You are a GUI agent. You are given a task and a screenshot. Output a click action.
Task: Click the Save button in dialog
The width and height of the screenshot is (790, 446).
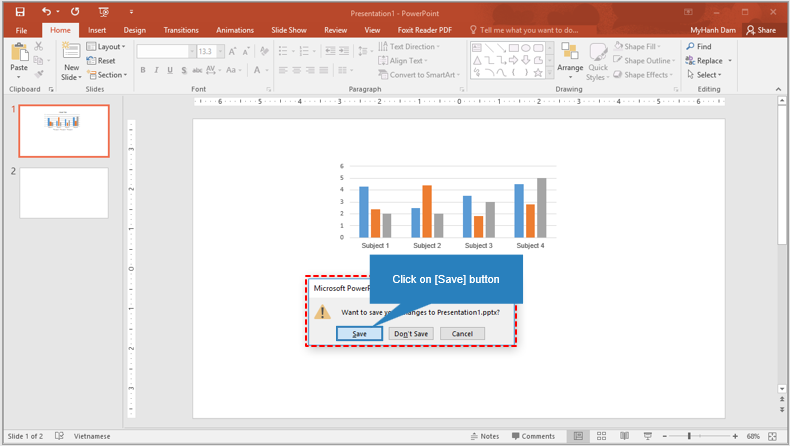tap(359, 334)
